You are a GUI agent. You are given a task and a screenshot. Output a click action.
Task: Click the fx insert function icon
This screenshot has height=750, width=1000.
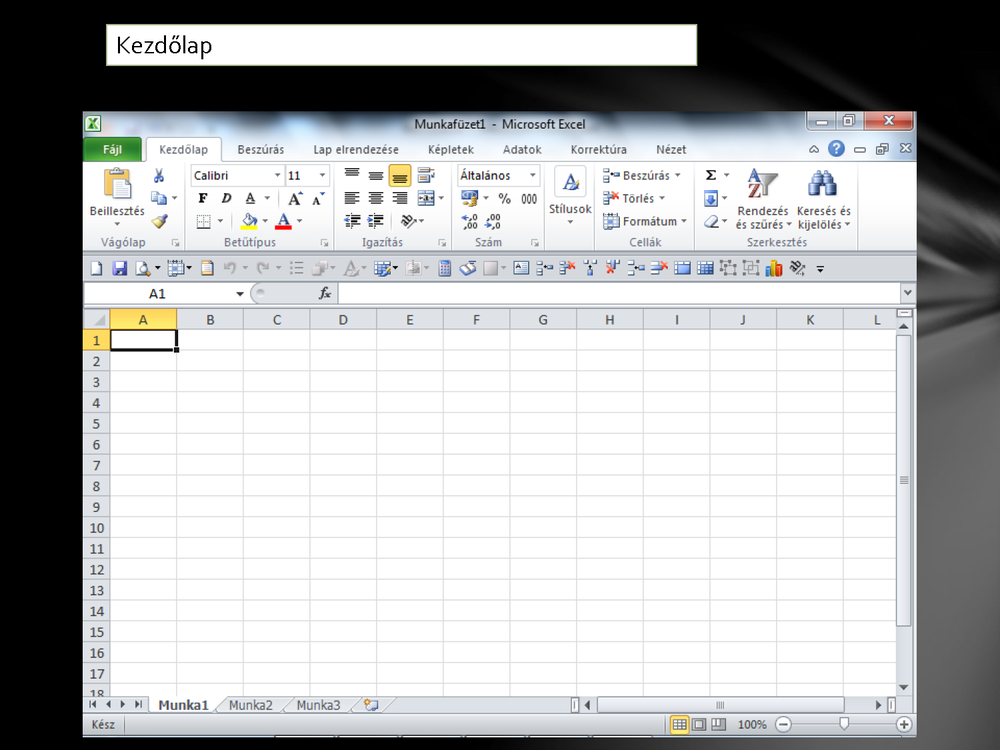coord(325,293)
